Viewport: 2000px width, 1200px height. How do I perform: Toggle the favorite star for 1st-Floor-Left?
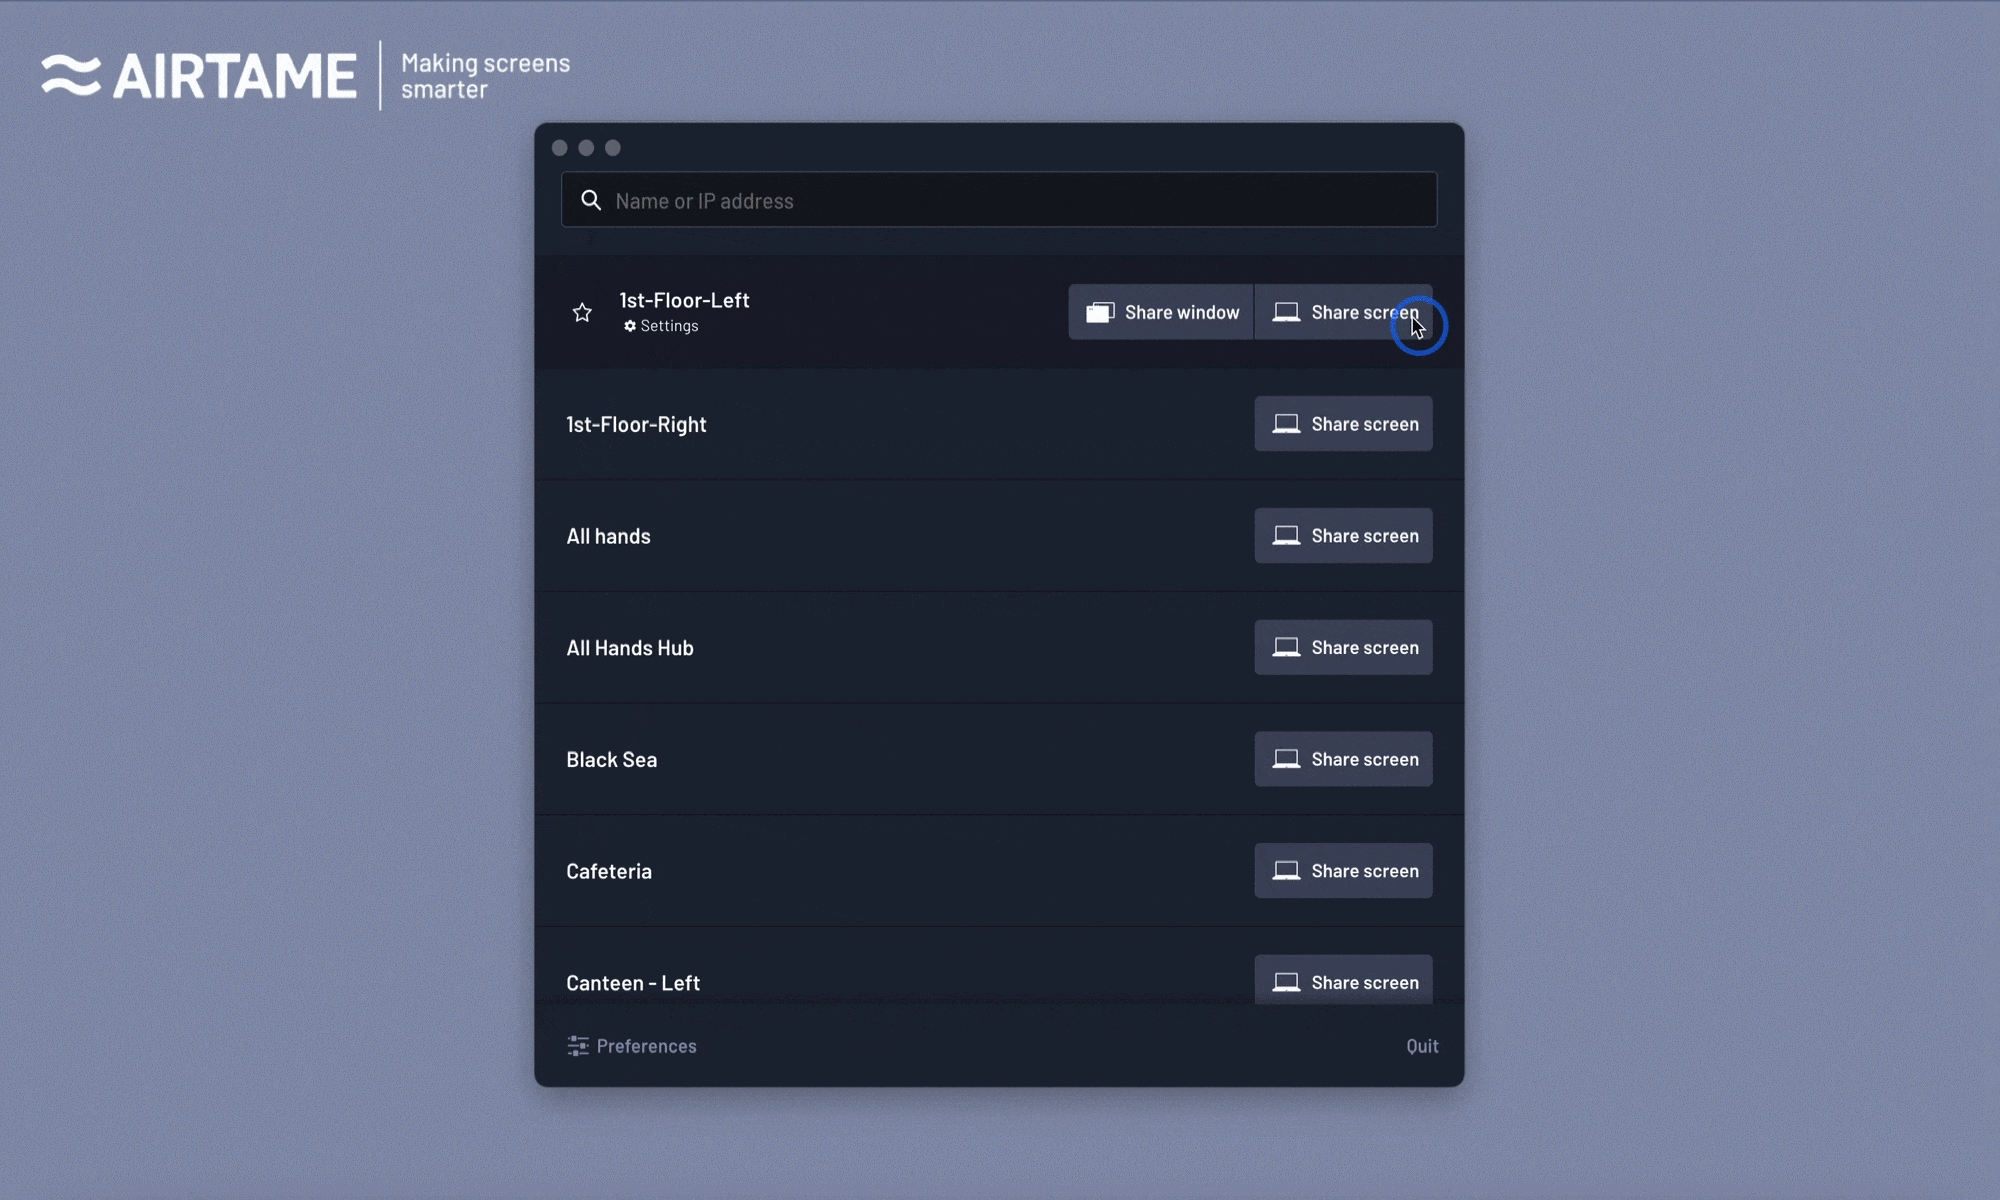(x=583, y=311)
